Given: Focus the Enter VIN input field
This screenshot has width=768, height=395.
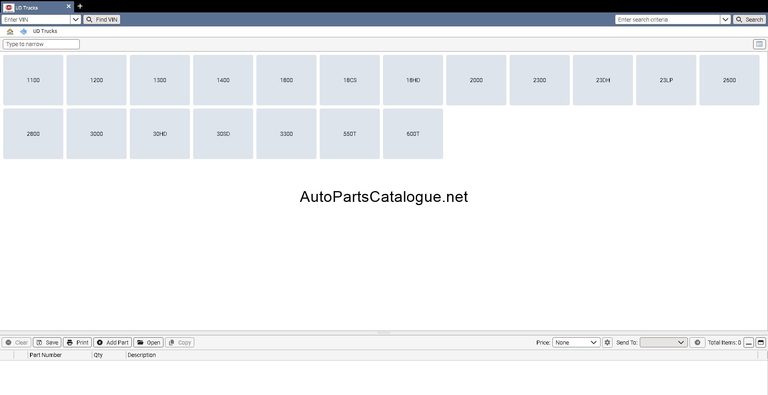Looking at the screenshot, I should [36, 20].
